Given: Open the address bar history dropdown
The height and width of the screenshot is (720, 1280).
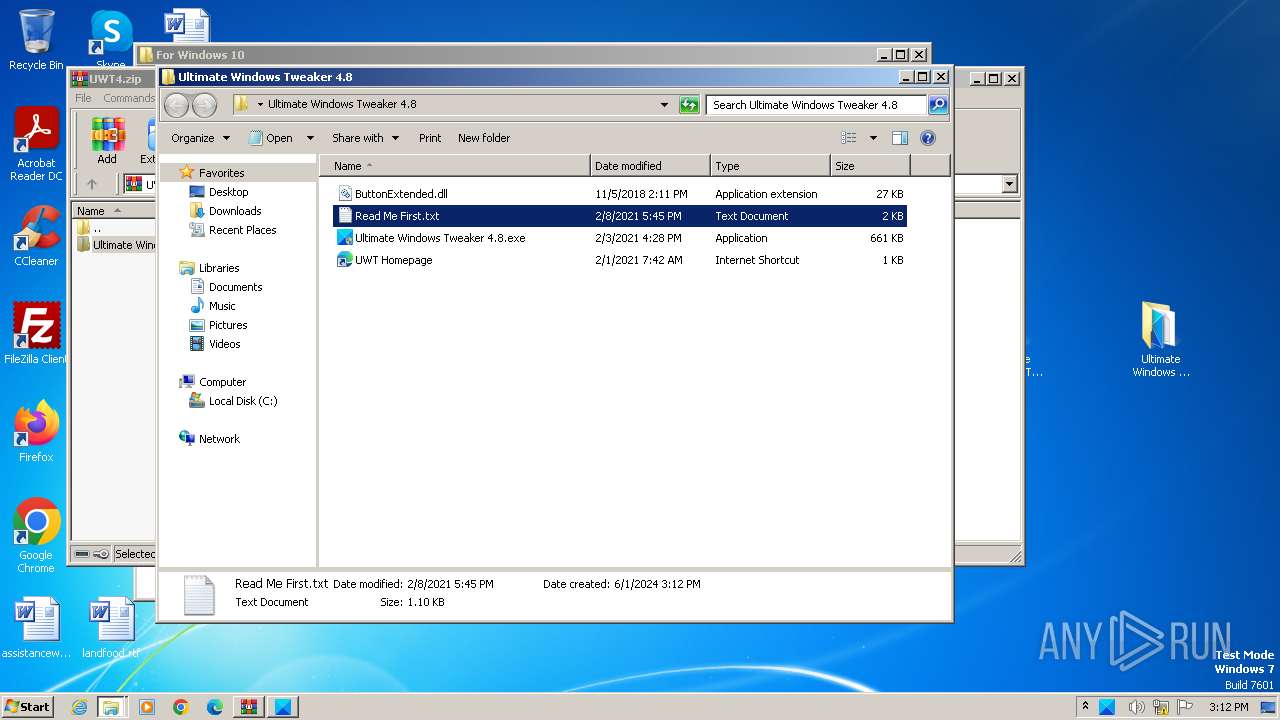Looking at the screenshot, I should click(665, 105).
